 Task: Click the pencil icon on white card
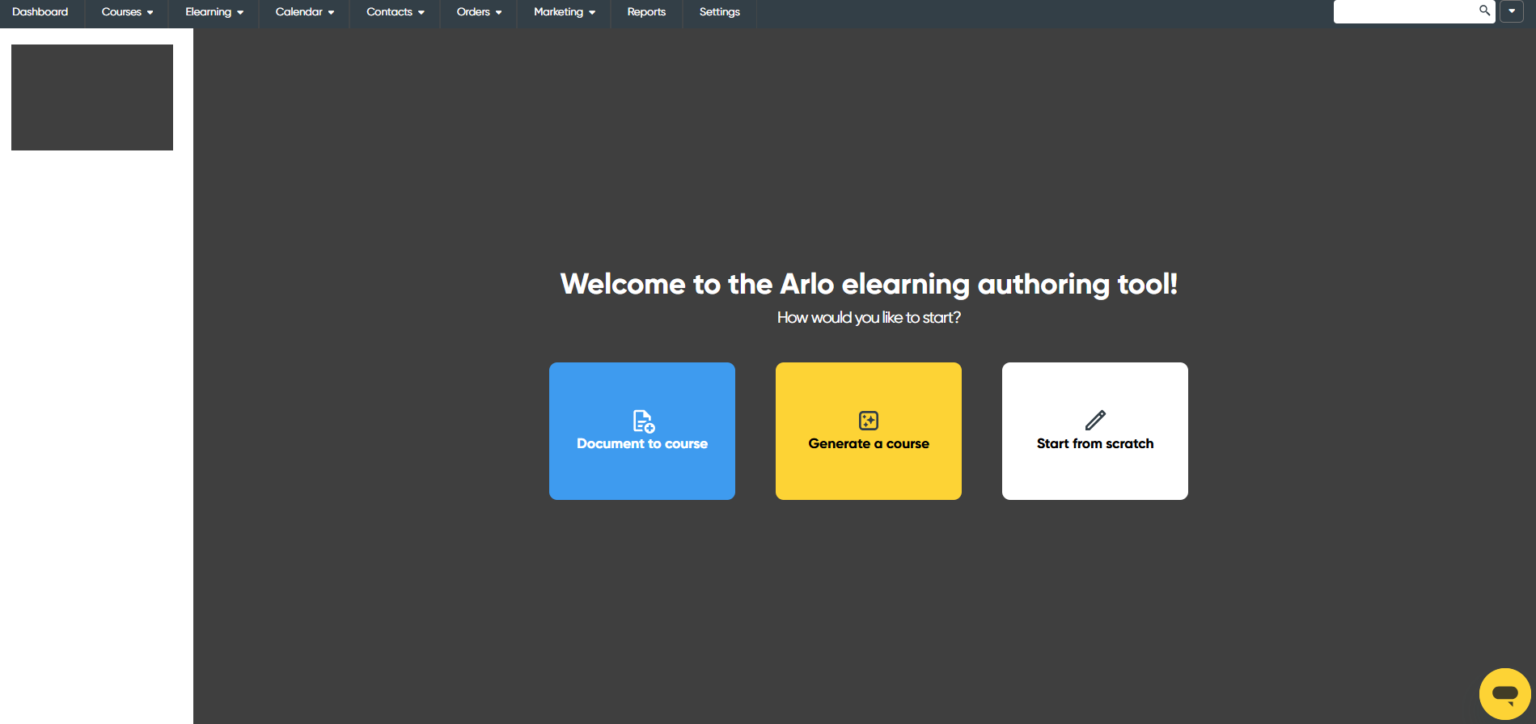pyautogui.click(x=1095, y=420)
